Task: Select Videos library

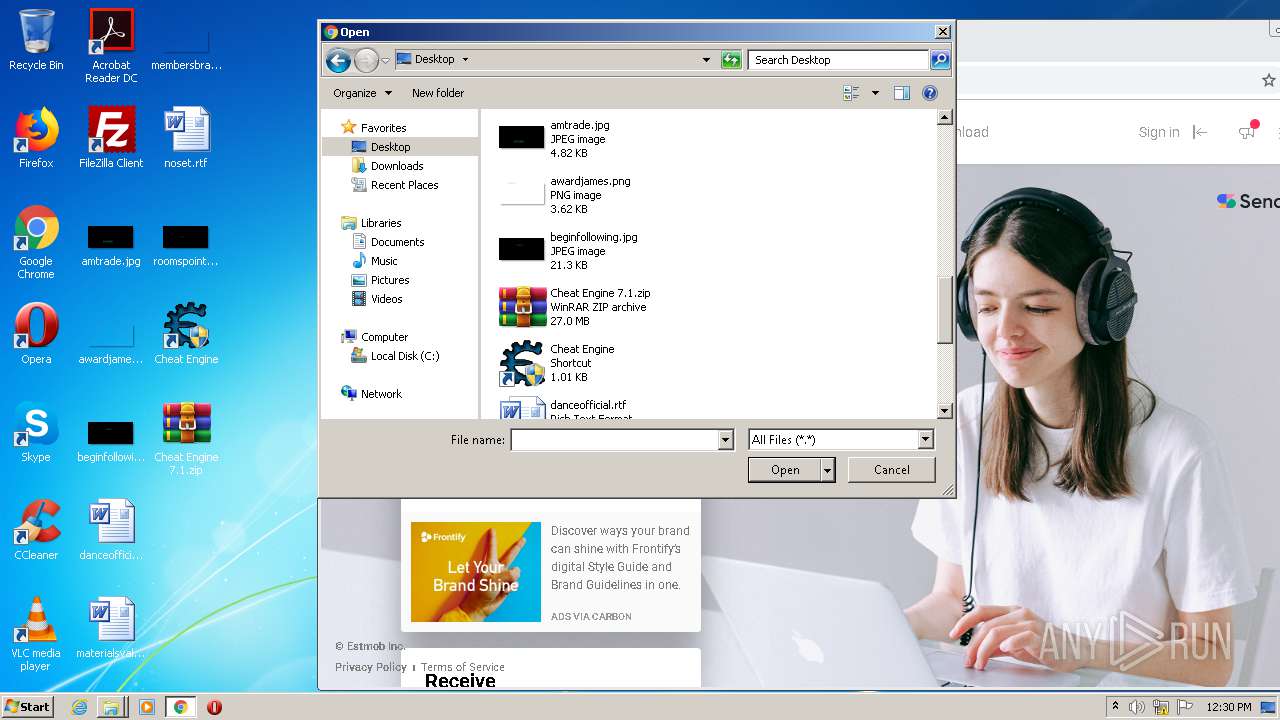Action: point(386,299)
